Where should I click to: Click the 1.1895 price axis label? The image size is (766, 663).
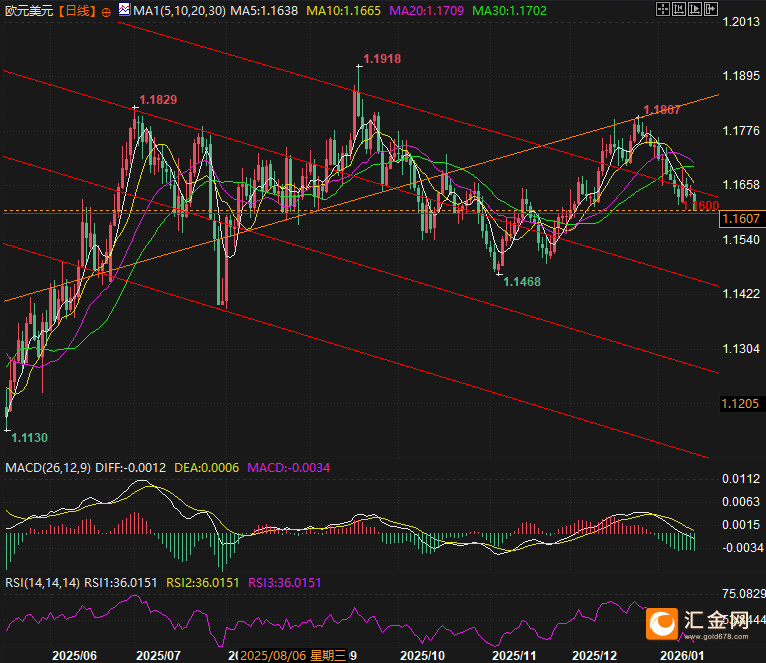pyautogui.click(x=741, y=76)
